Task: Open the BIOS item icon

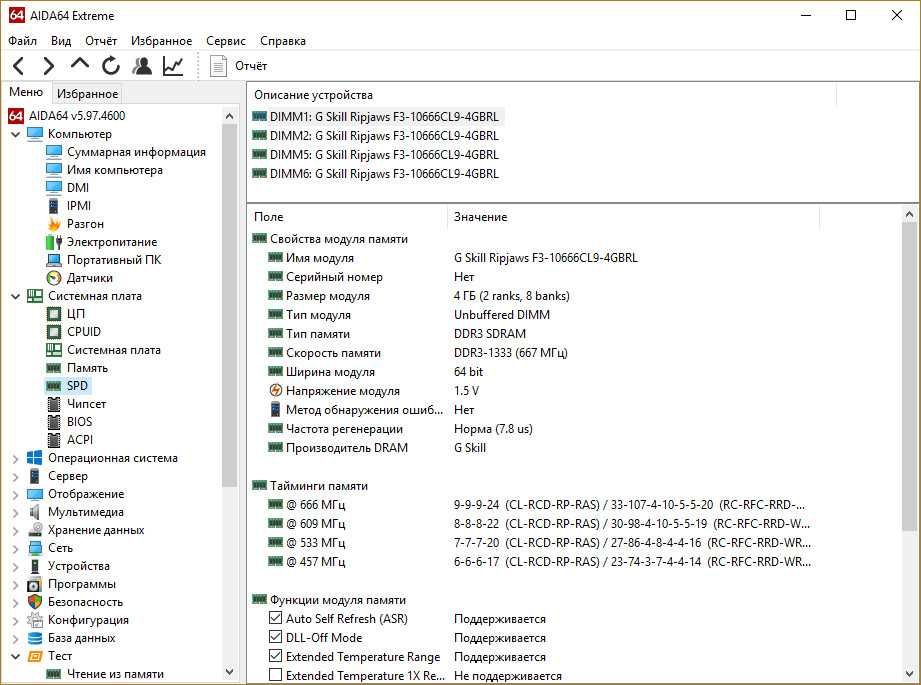Action: (53, 422)
